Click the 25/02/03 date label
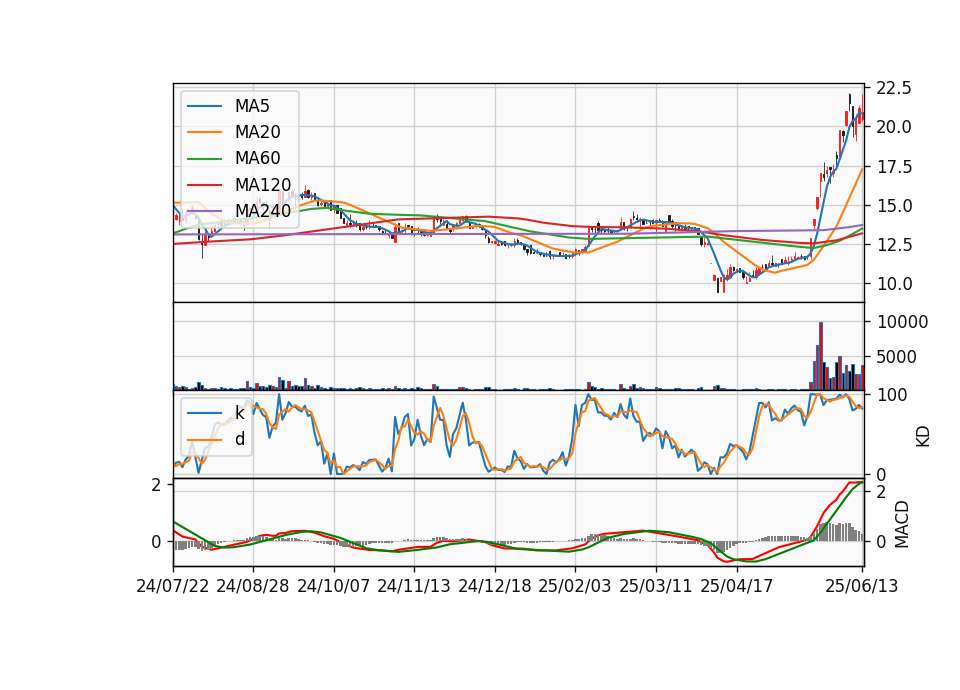The width and height of the screenshot is (960, 690). pyautogui.click(x=575, y=586)
